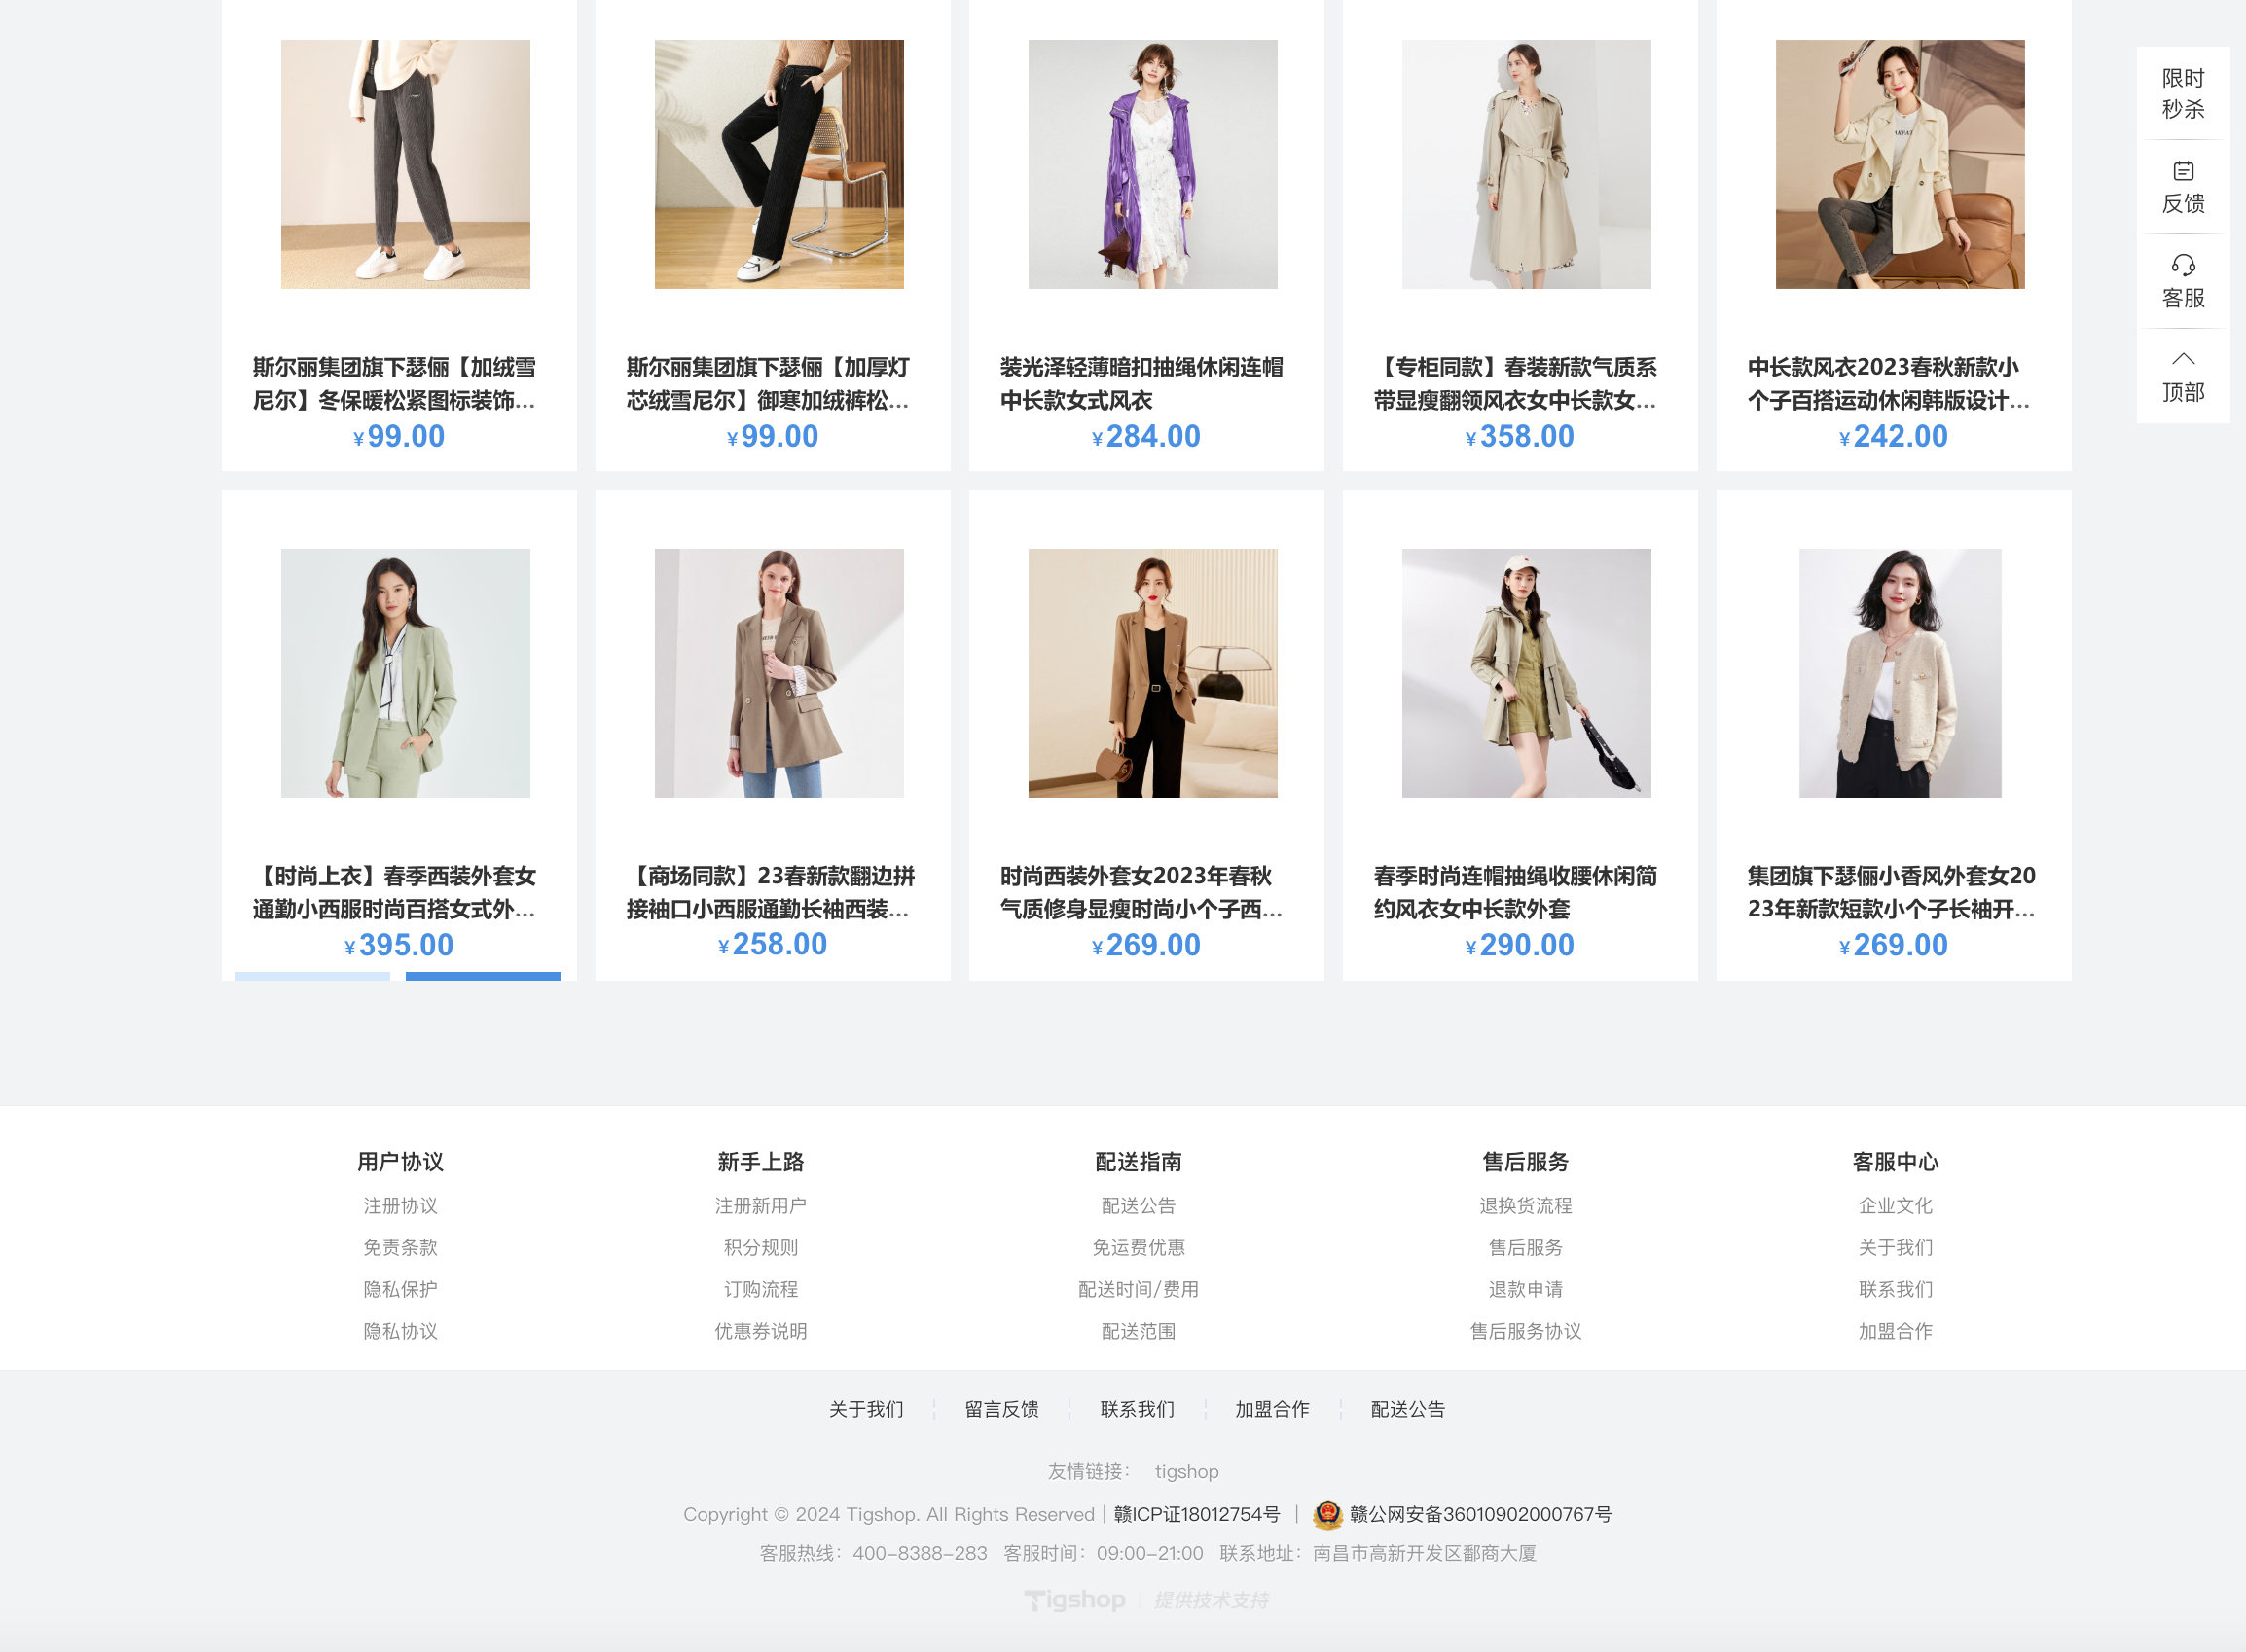Click the tigshop friendly link
This screenshot has height=1652, width=2246.
point(1186,1471)
